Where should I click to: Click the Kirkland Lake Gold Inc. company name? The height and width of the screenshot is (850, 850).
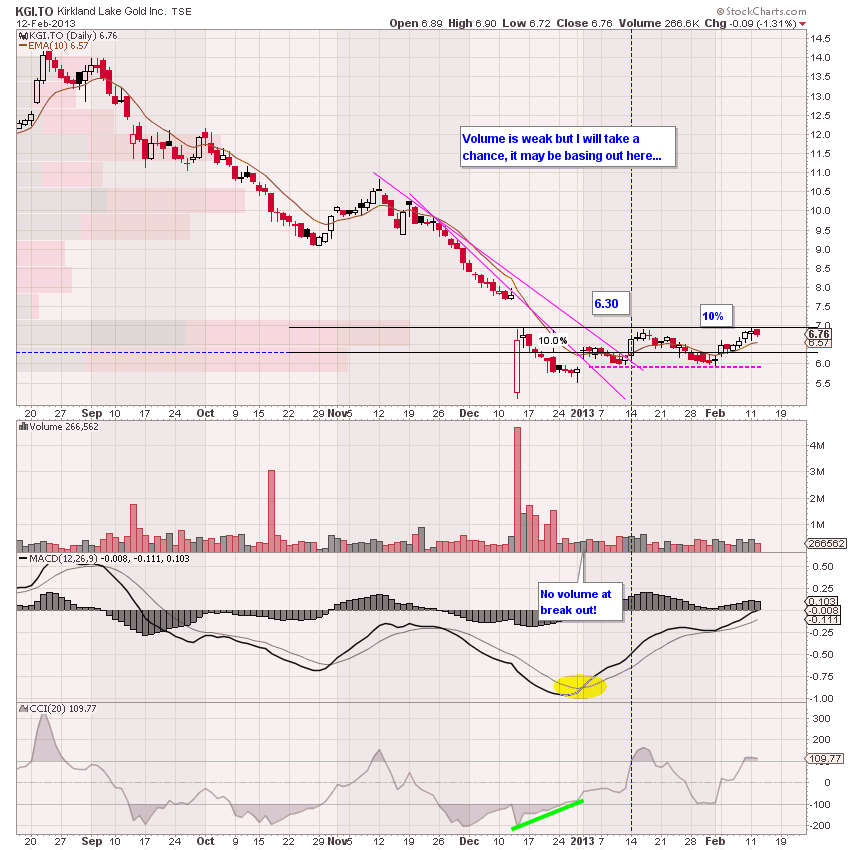point(111,11)
